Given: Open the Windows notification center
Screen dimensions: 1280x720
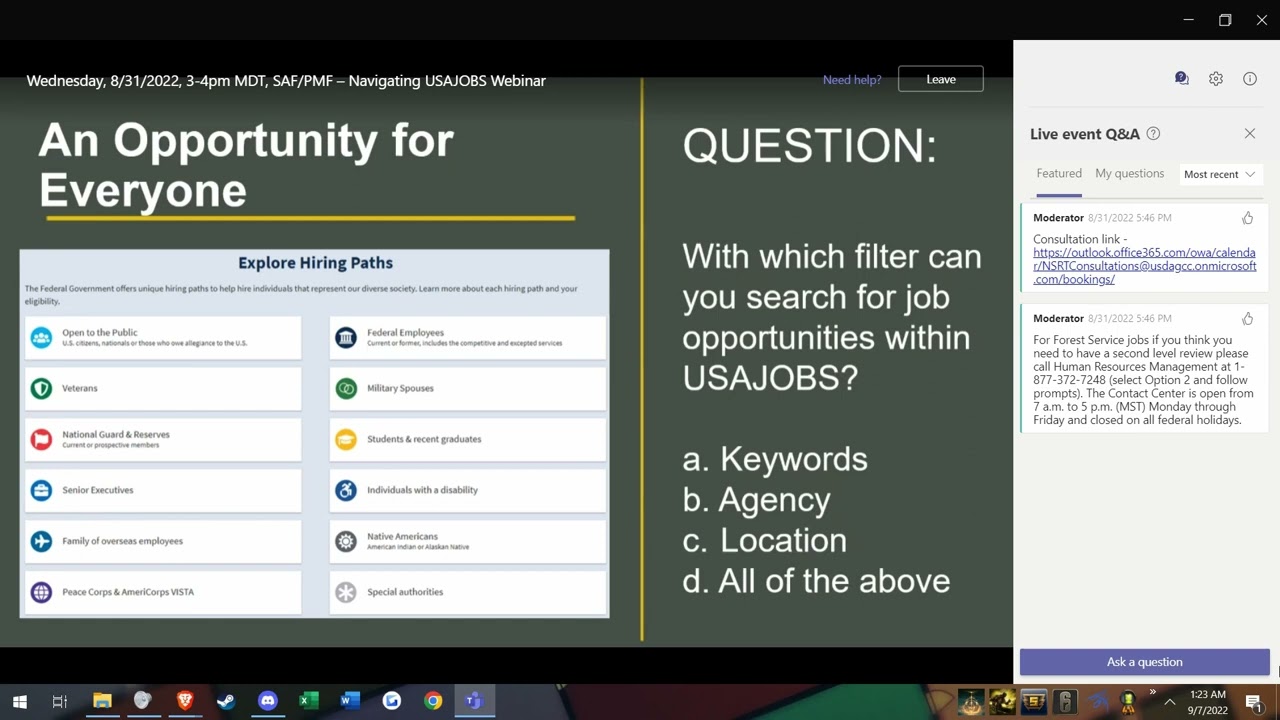Looking at the screenshot, I should [x=1254, y=702].
